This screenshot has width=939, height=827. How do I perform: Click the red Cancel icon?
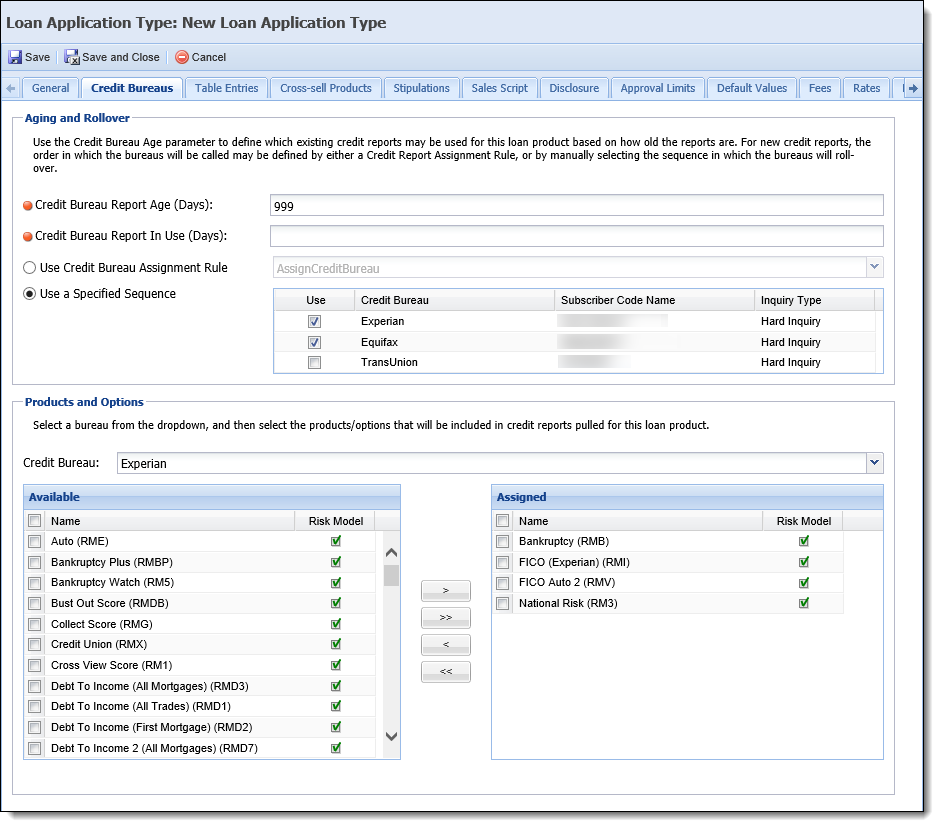click(x=181, y=57)
